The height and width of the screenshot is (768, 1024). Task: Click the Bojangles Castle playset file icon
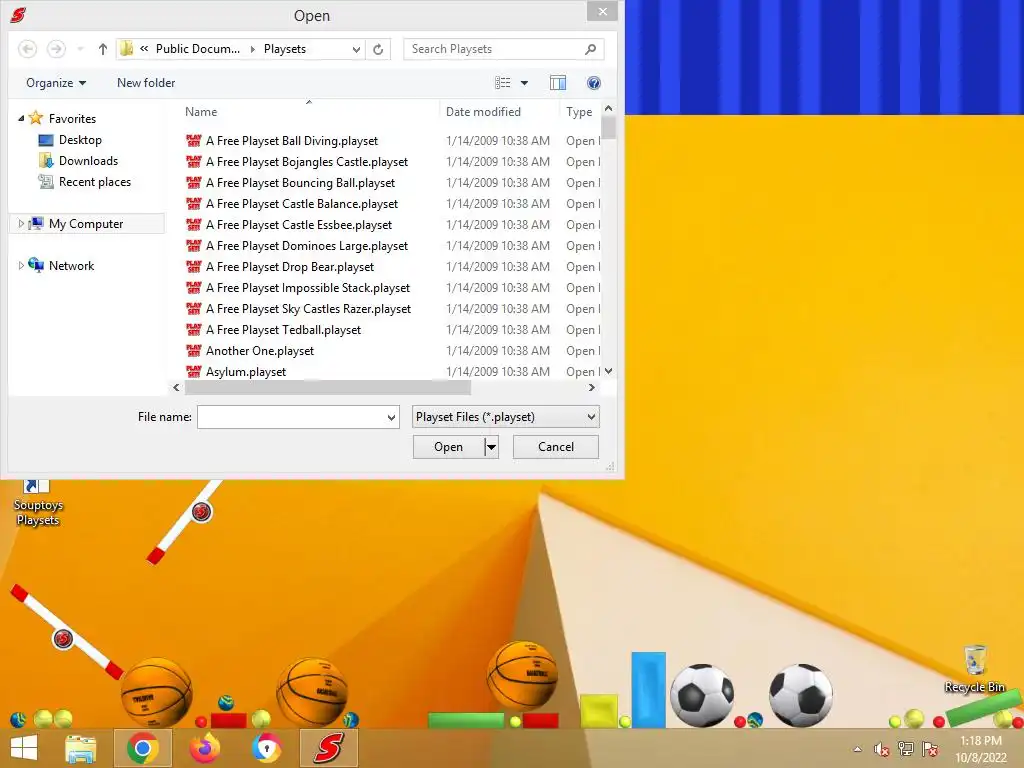(194, 161)
